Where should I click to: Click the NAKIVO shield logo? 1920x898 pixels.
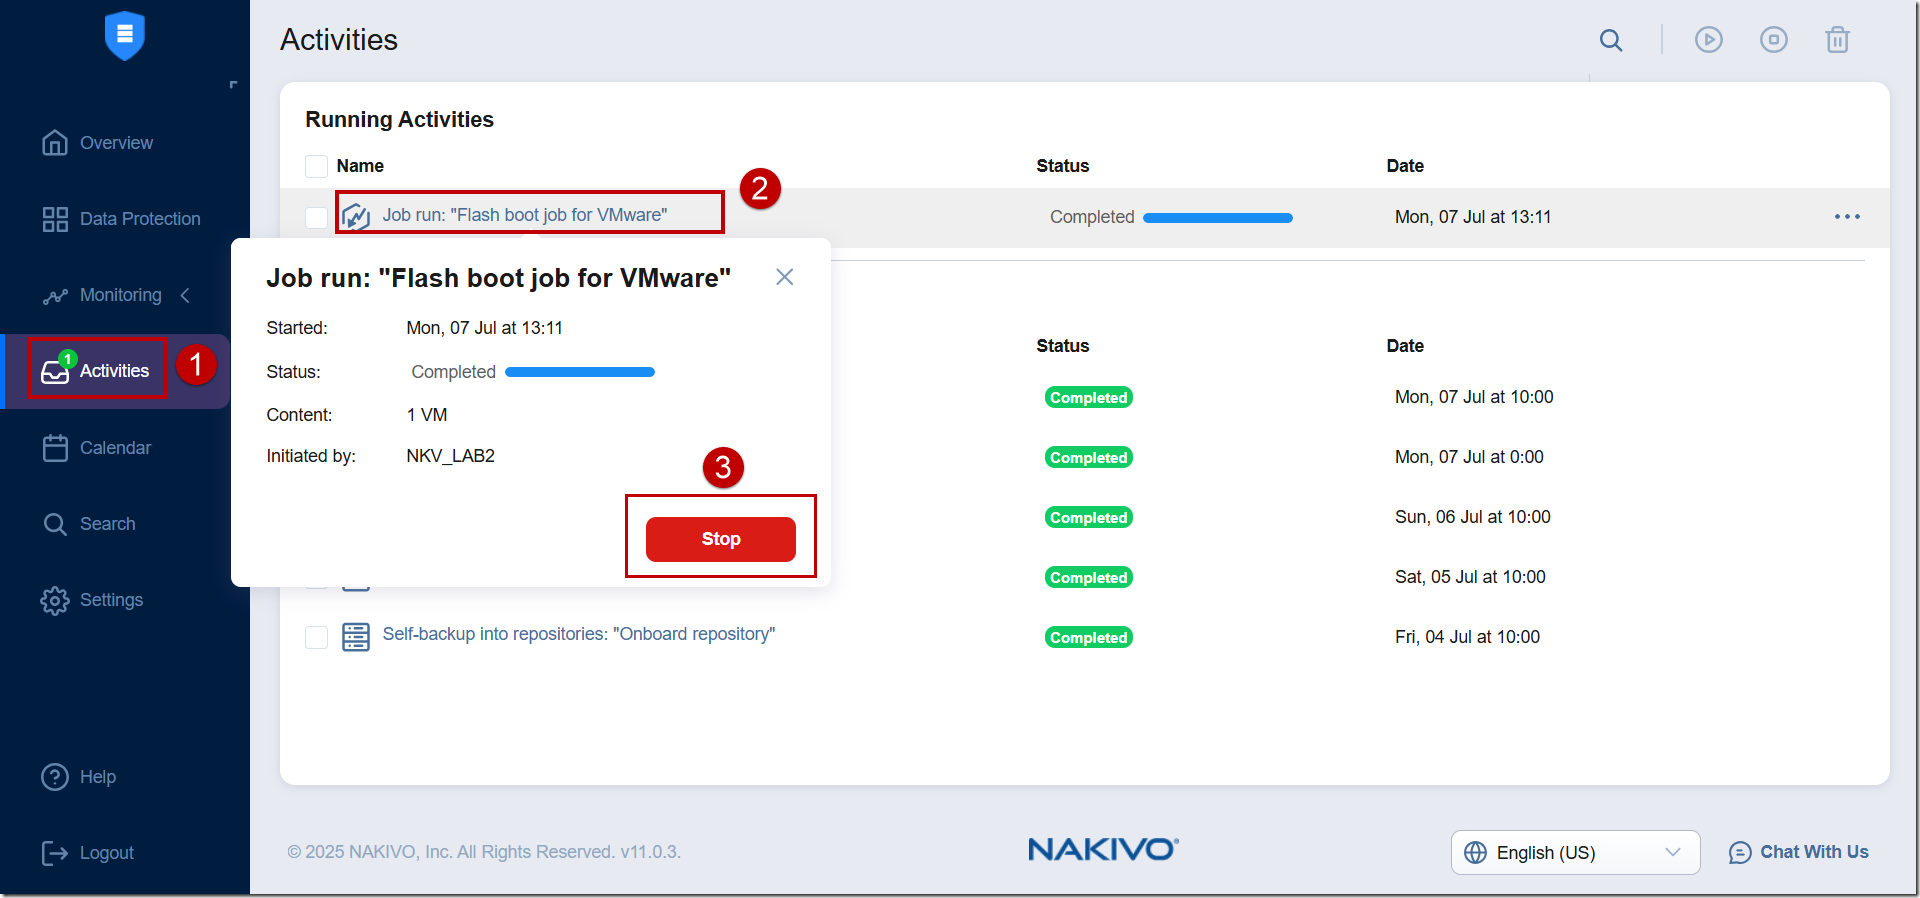coord(125,35)
